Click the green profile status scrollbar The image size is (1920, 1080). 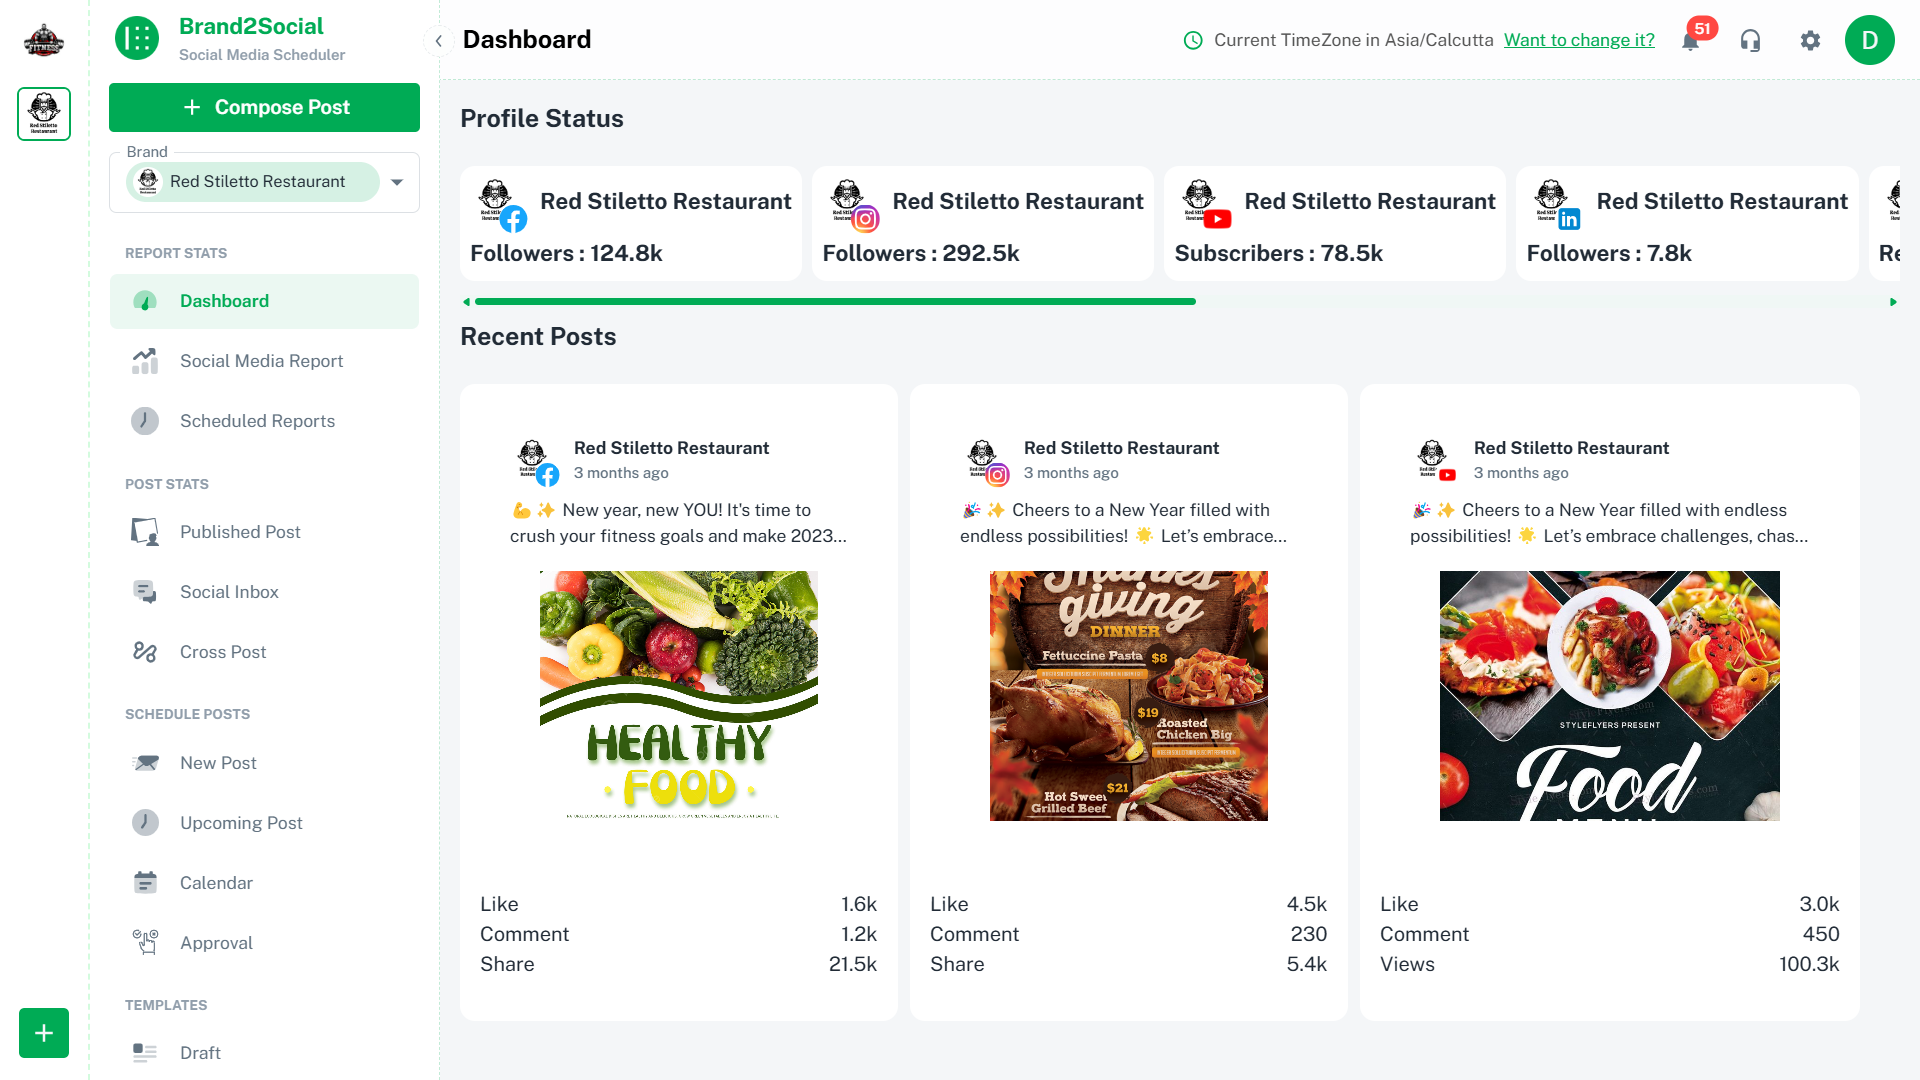[835, 301]
